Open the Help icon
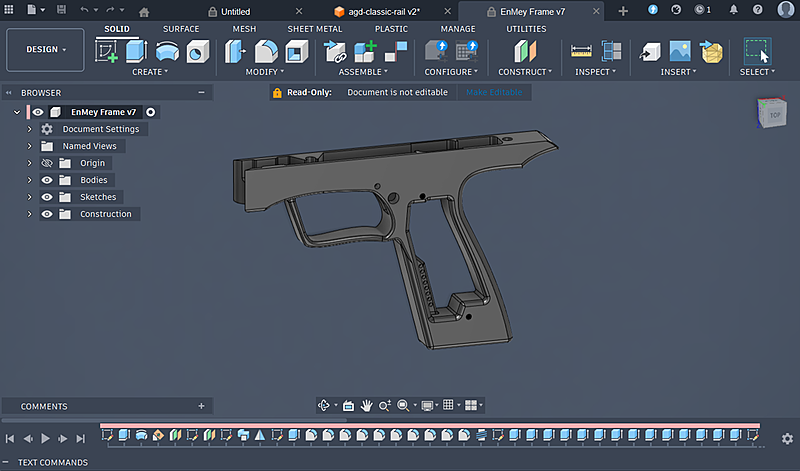The image size is (800, 471). point(758,10)
